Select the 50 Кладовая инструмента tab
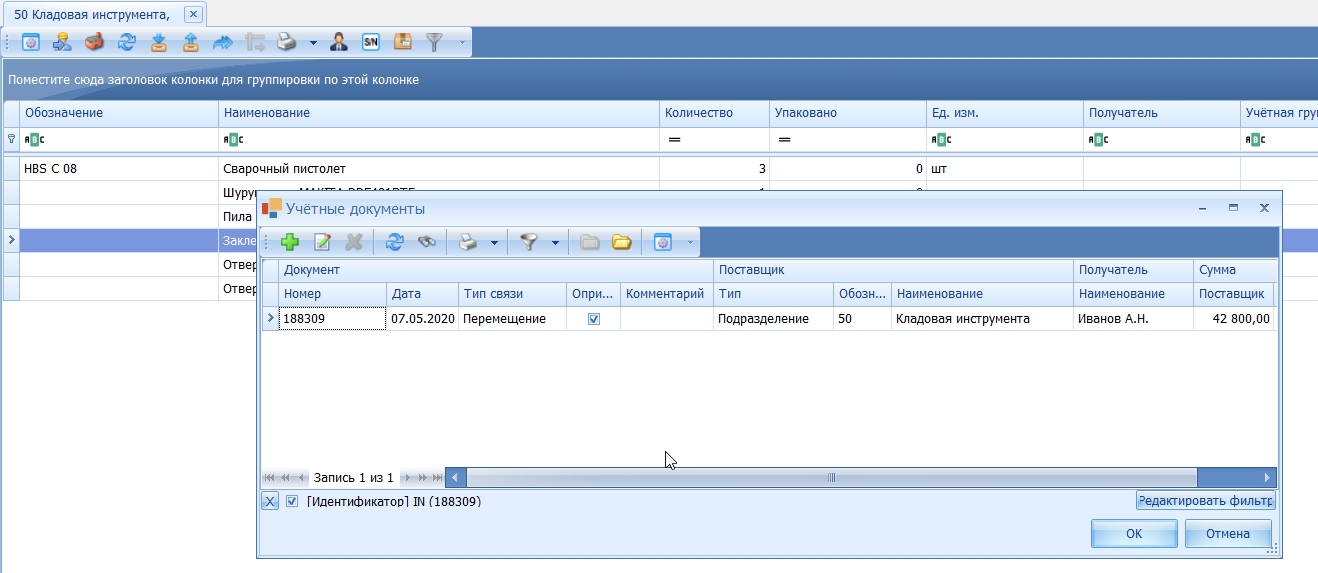1318x573 pixels. click(91, 14)
